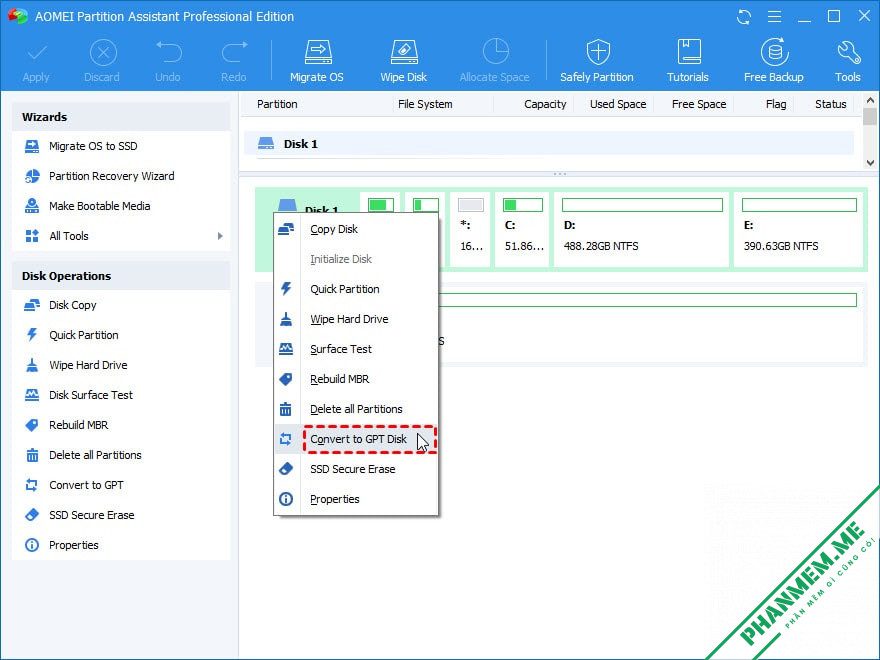Open the Tools toolbar menu
880x660 pixels.
[x=847, y=61]
